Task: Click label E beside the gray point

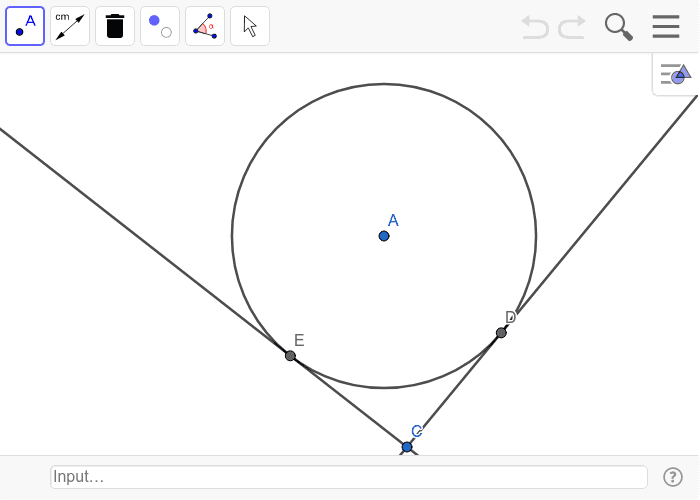Action: point(299,340)
